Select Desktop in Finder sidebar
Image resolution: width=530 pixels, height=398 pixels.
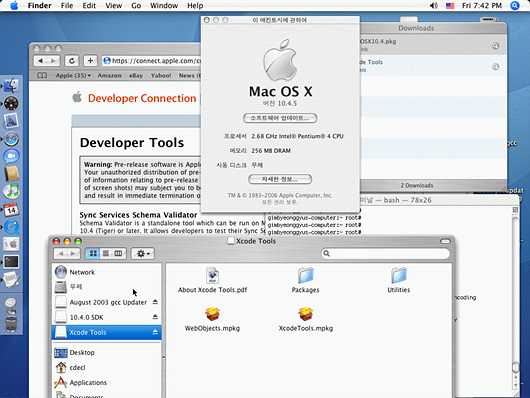click(x=106, y=352)
